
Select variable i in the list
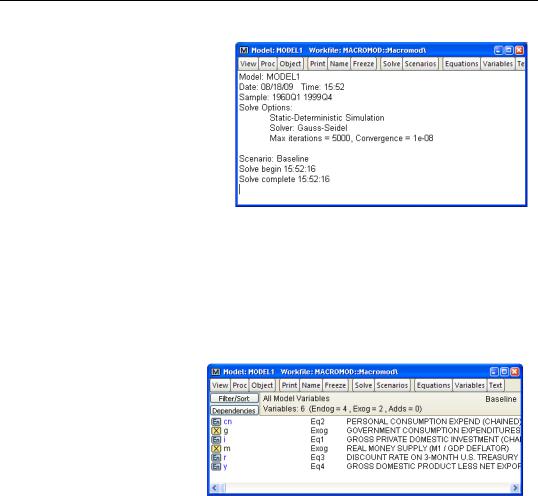click(224, 440)
